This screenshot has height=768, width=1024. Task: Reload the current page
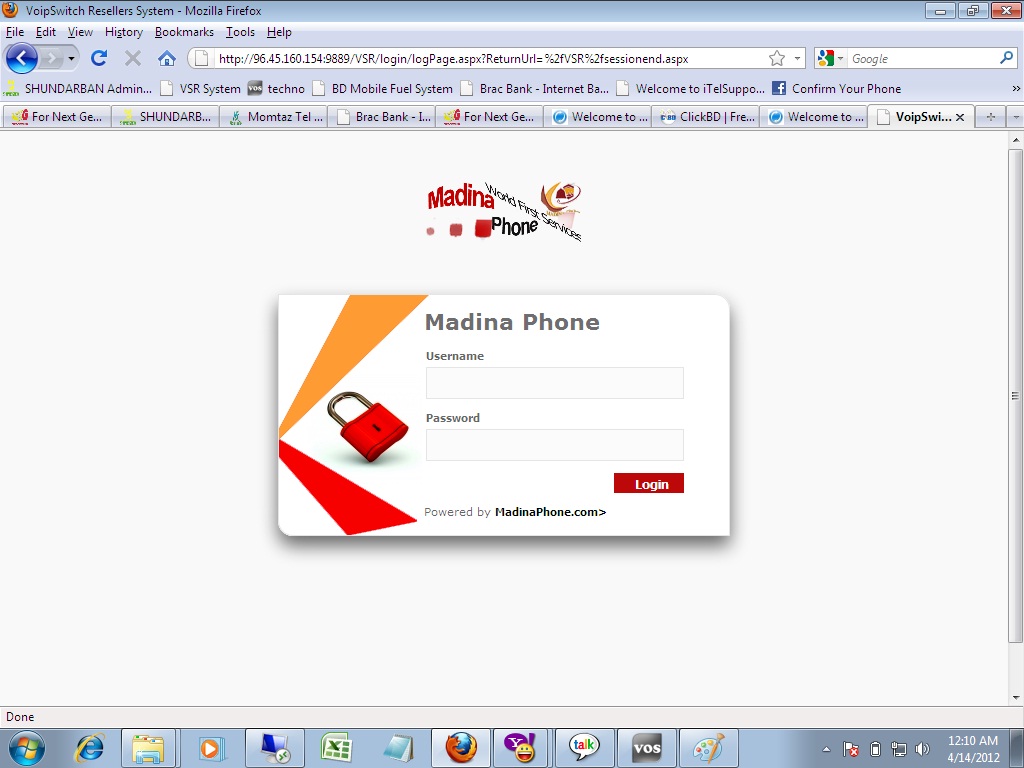coord(99,59)
